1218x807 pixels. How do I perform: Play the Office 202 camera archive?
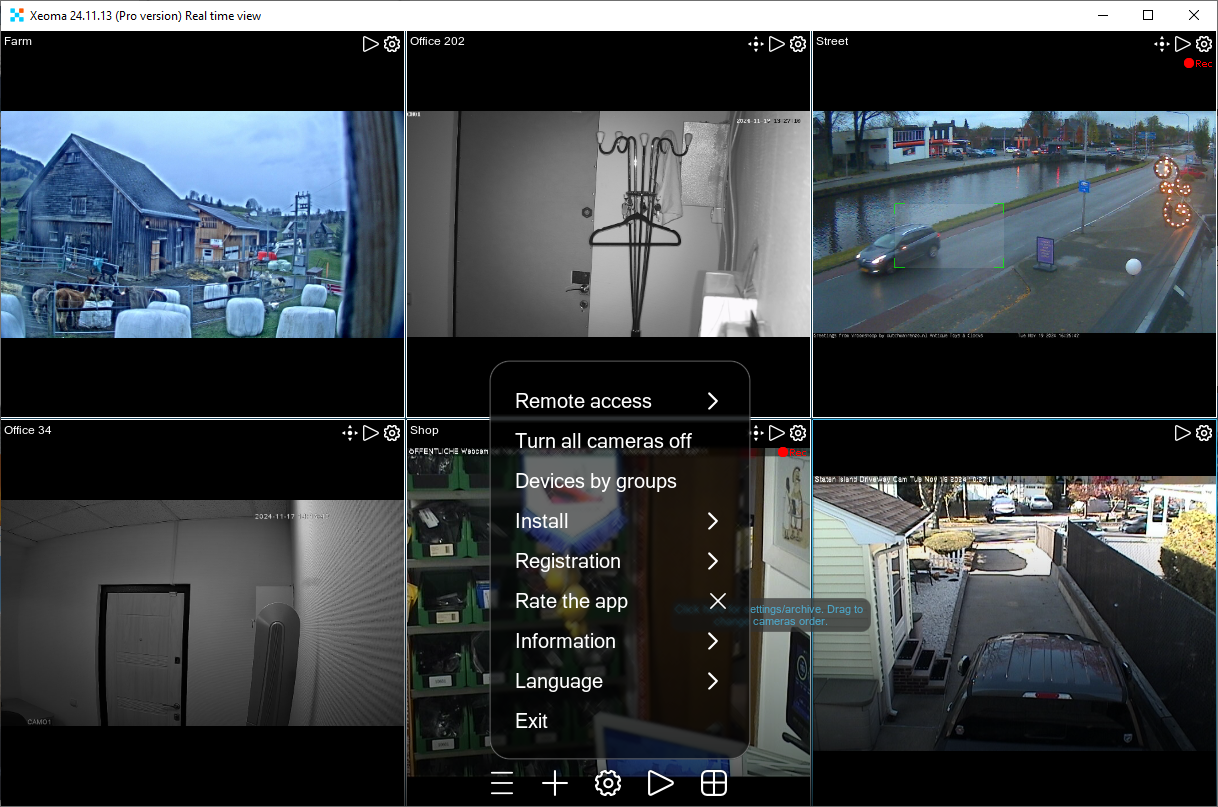777,44
